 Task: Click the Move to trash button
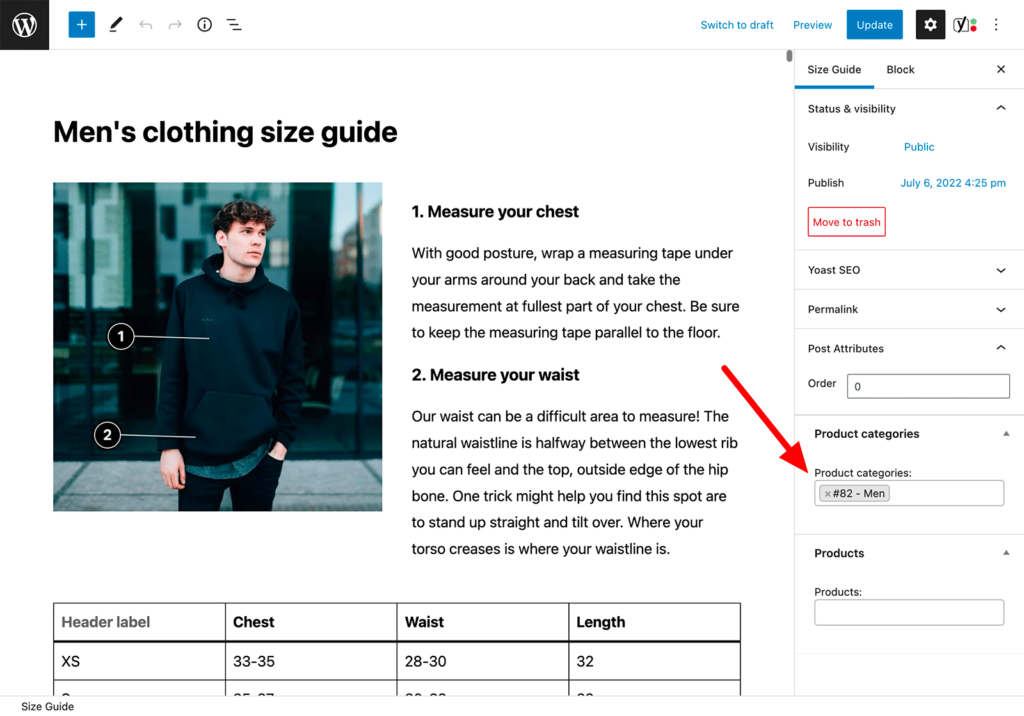(x=846, y=221)
